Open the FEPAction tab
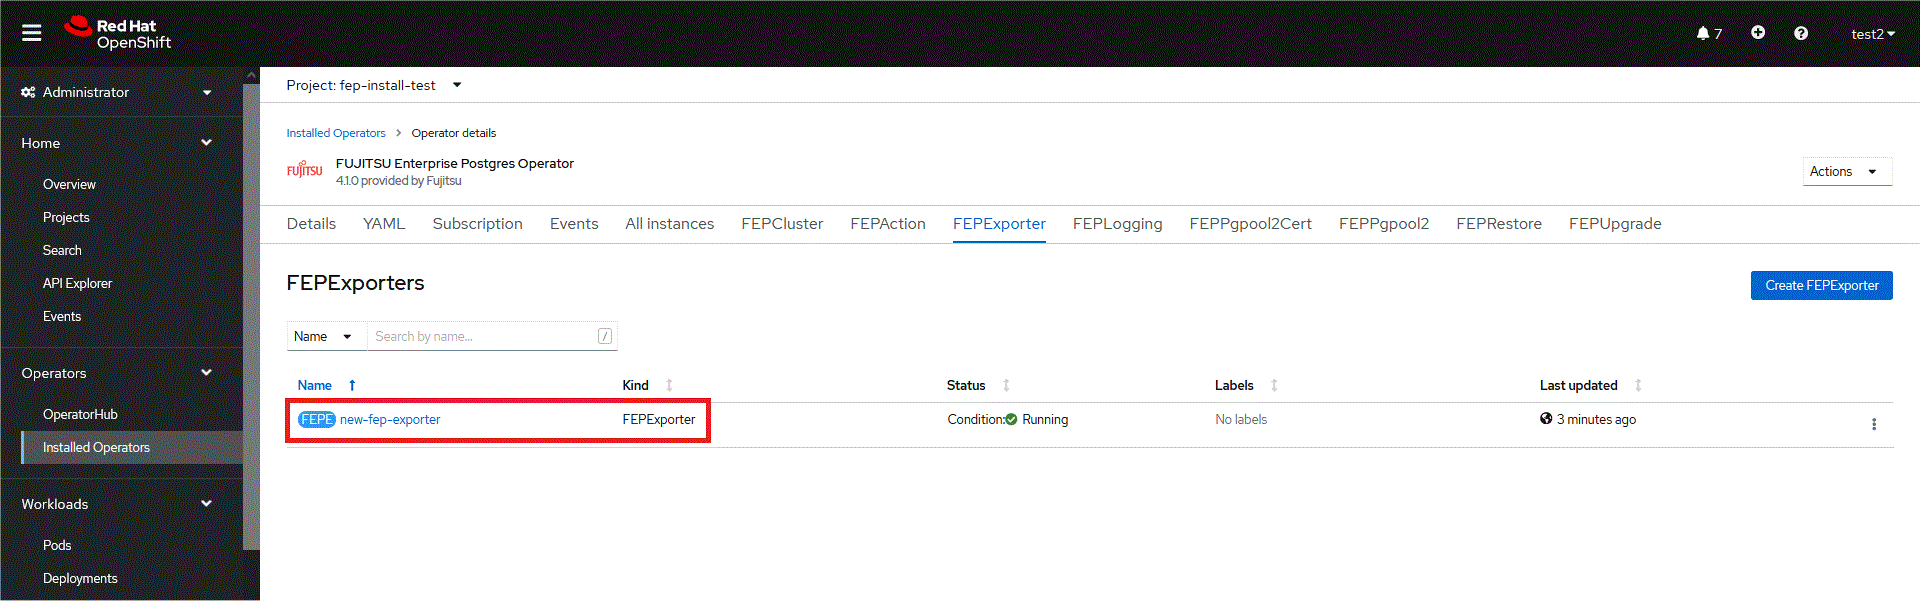This screenshot has width=1920, height=601. pos(888,224)
